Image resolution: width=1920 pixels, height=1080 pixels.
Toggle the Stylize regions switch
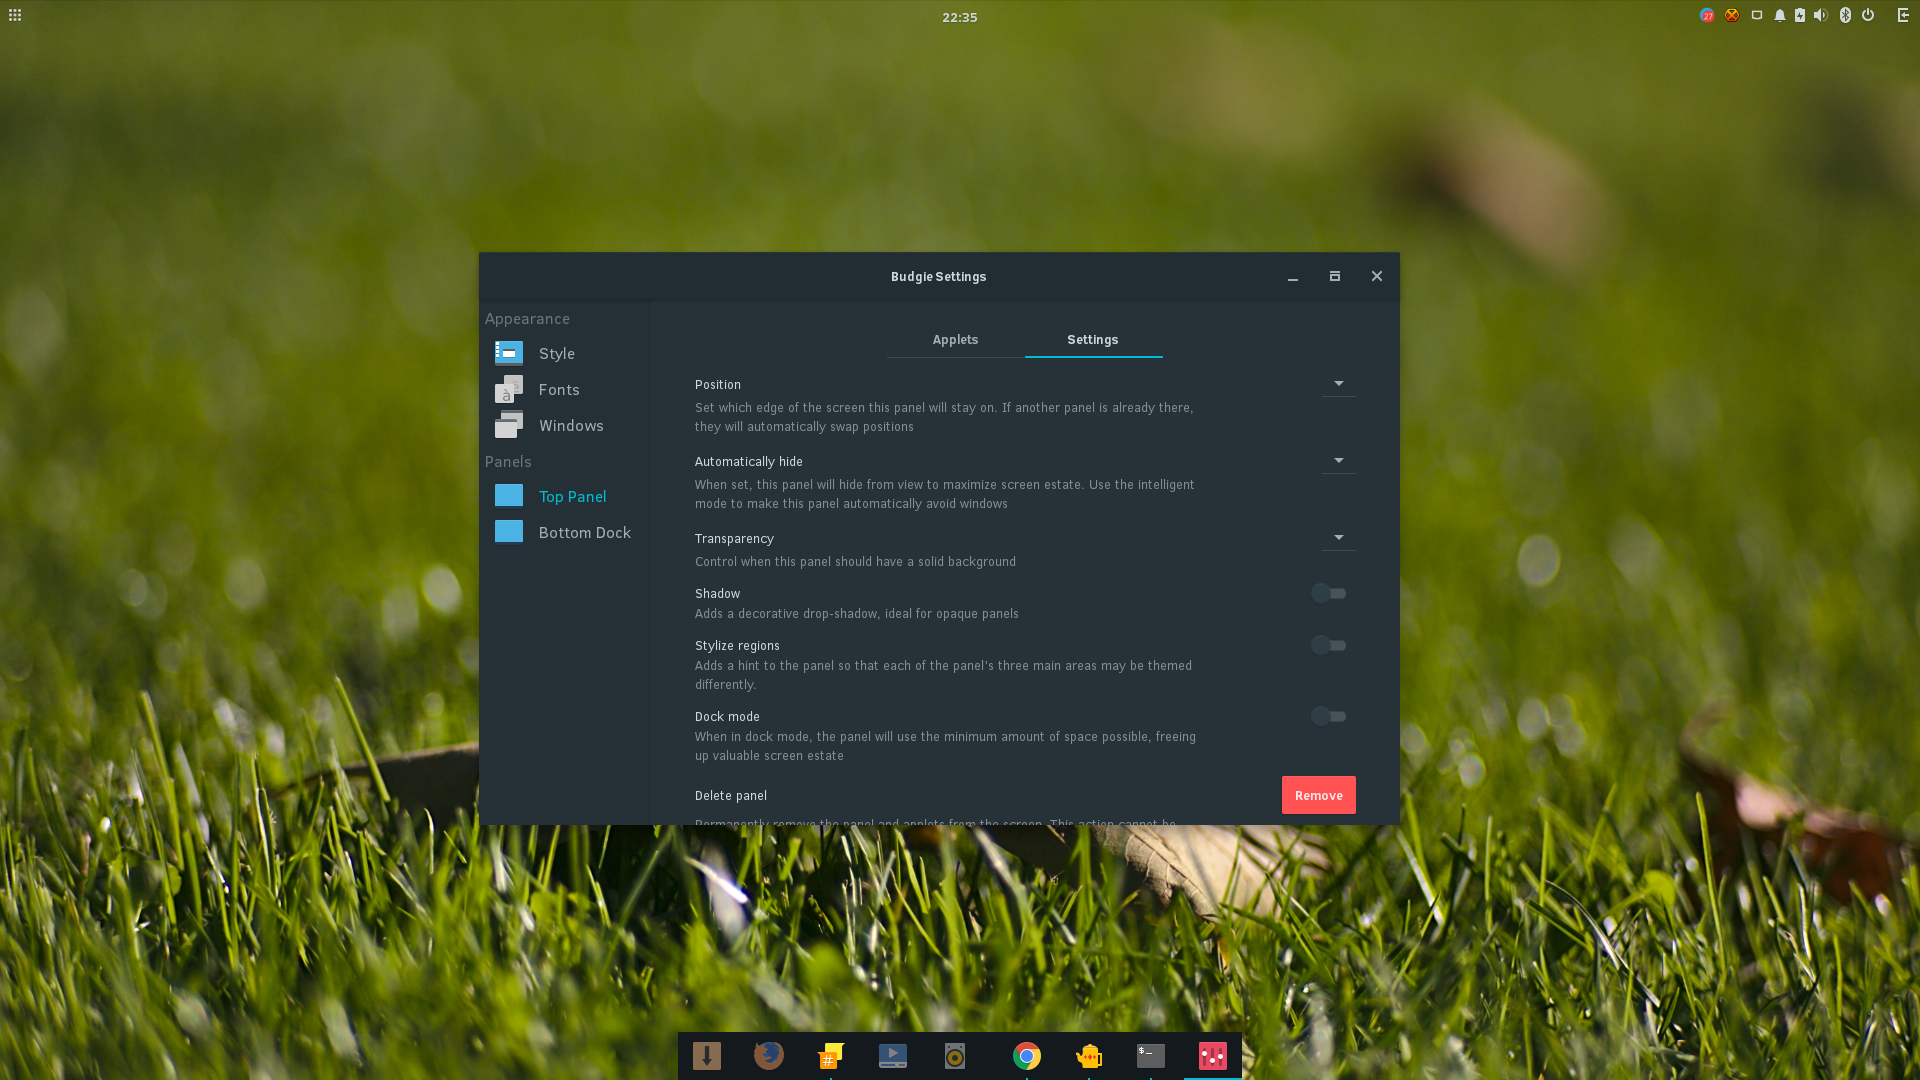(1329, 646)
